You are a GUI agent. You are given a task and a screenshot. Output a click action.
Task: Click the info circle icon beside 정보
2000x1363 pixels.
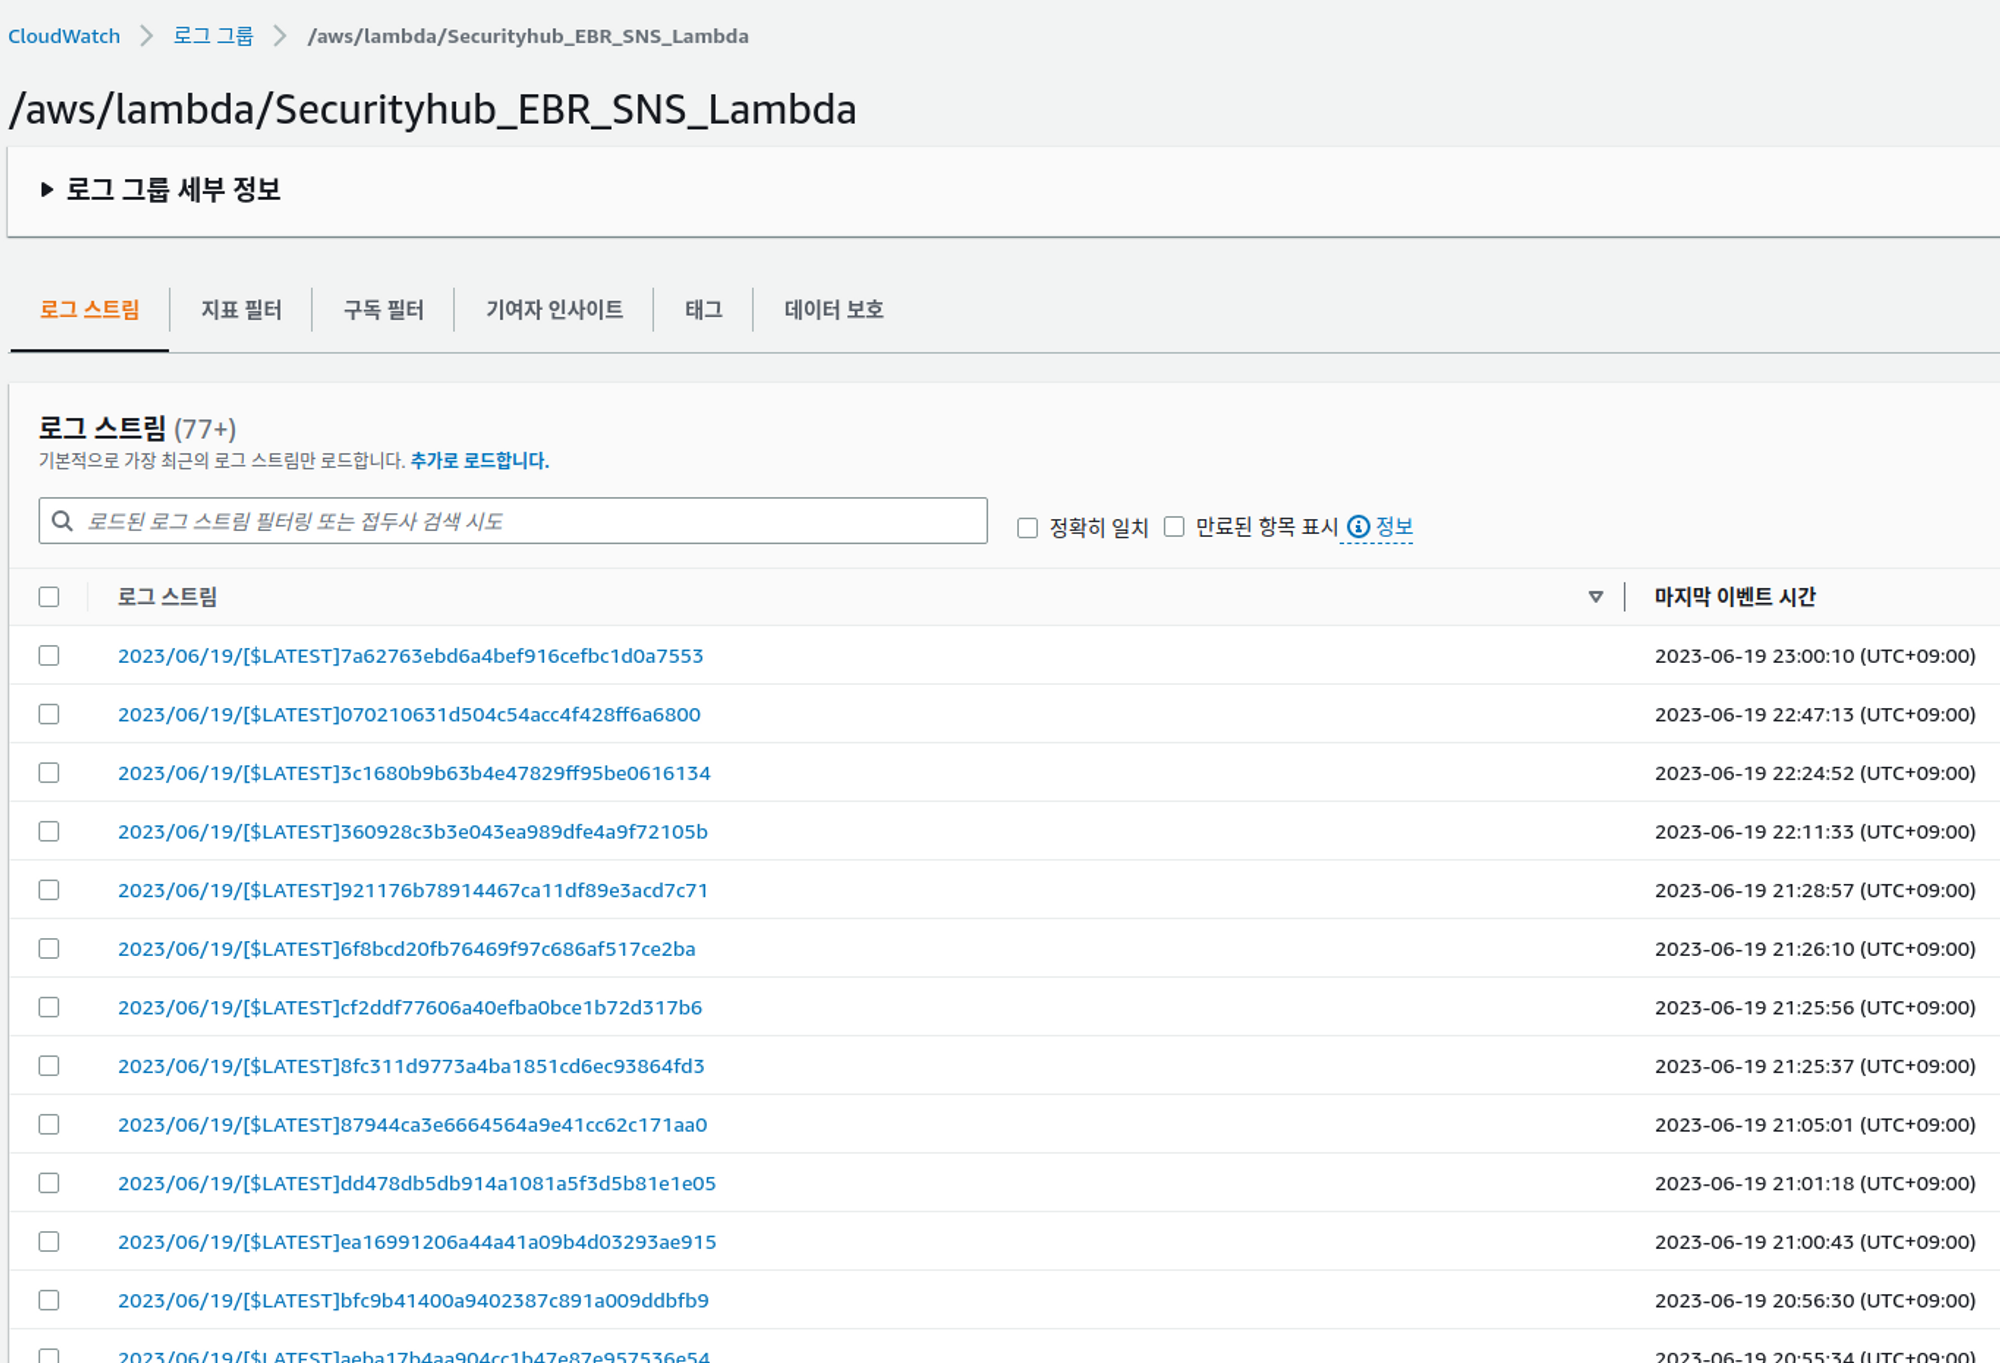point(1358,527)
